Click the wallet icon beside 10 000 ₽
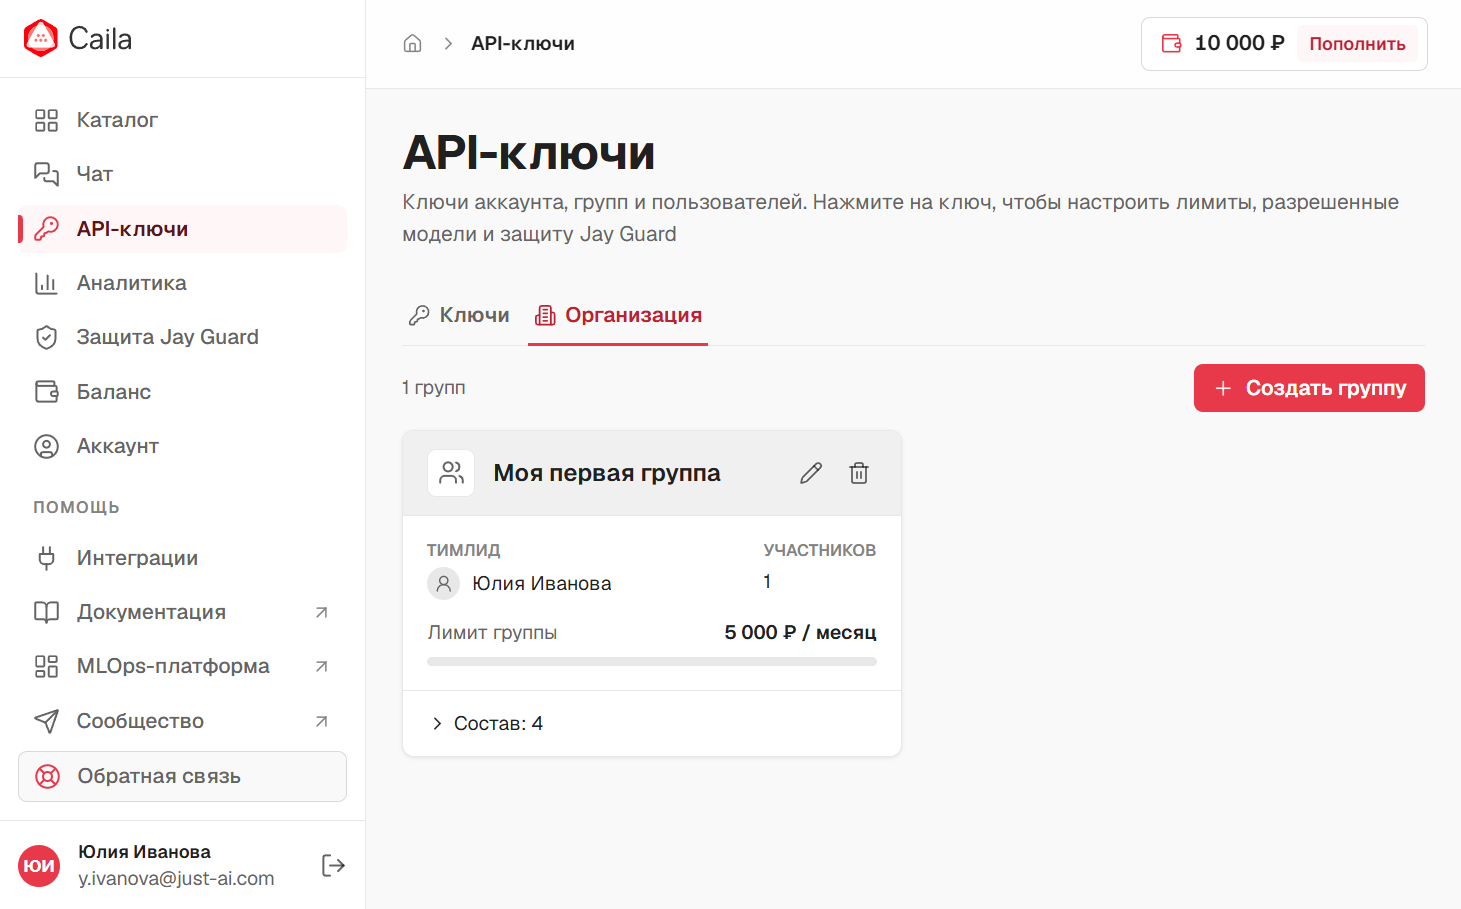Screen dimensions: 1461x909 tap(1171, 43)
